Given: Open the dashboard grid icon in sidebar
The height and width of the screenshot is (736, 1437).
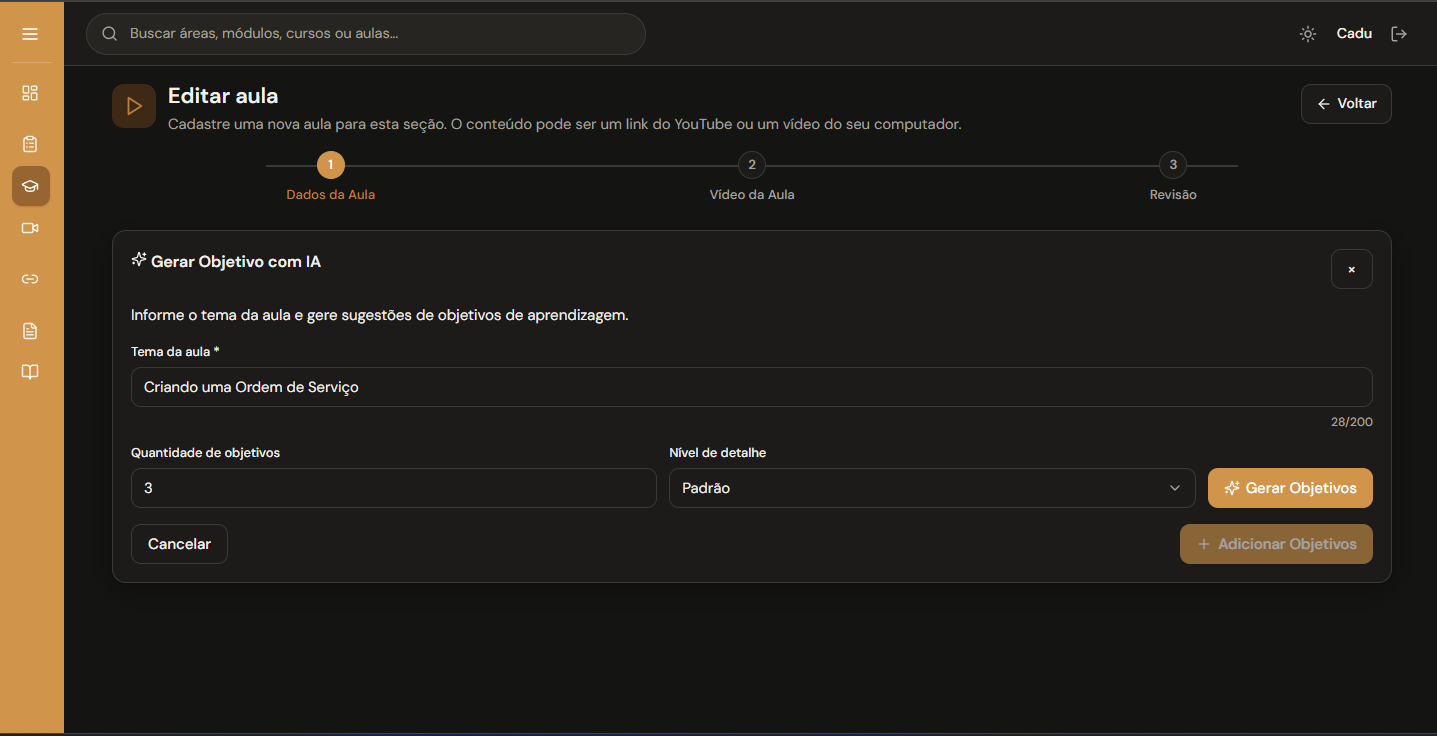Looking at the screenshot, I should [x=30, y=93].
